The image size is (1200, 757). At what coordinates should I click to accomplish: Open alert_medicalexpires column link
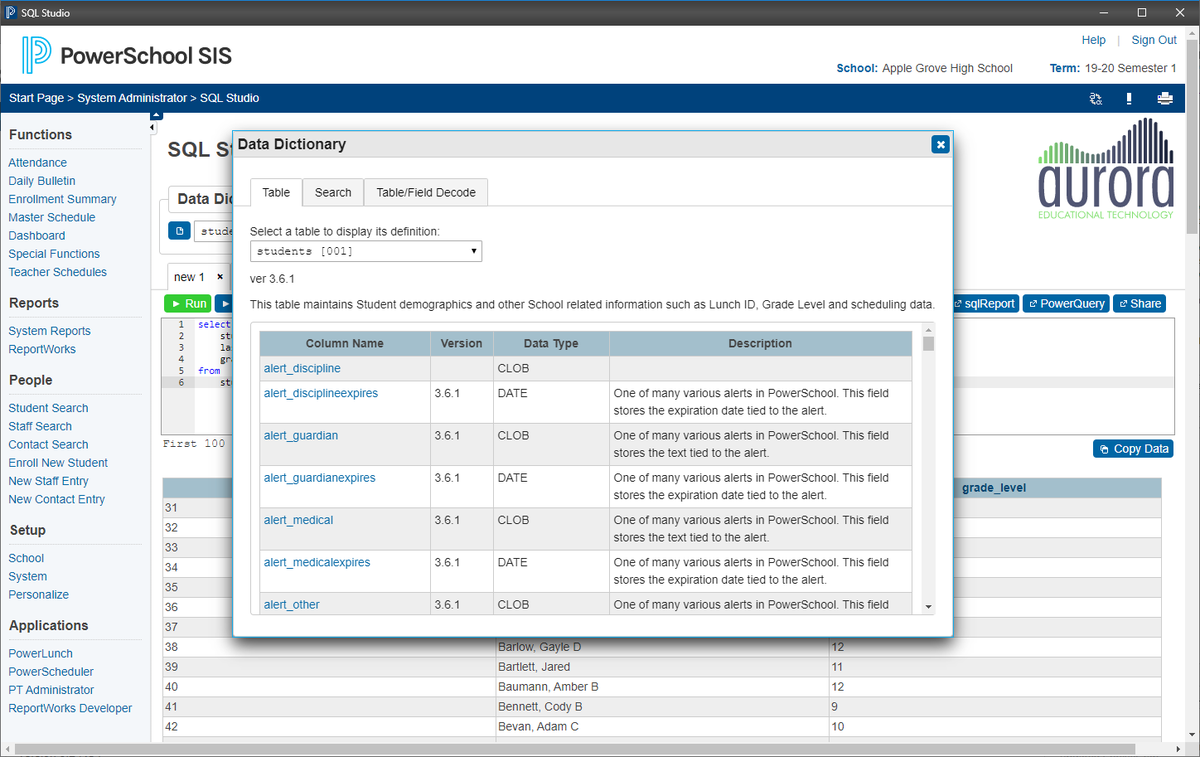coord(317,562)
